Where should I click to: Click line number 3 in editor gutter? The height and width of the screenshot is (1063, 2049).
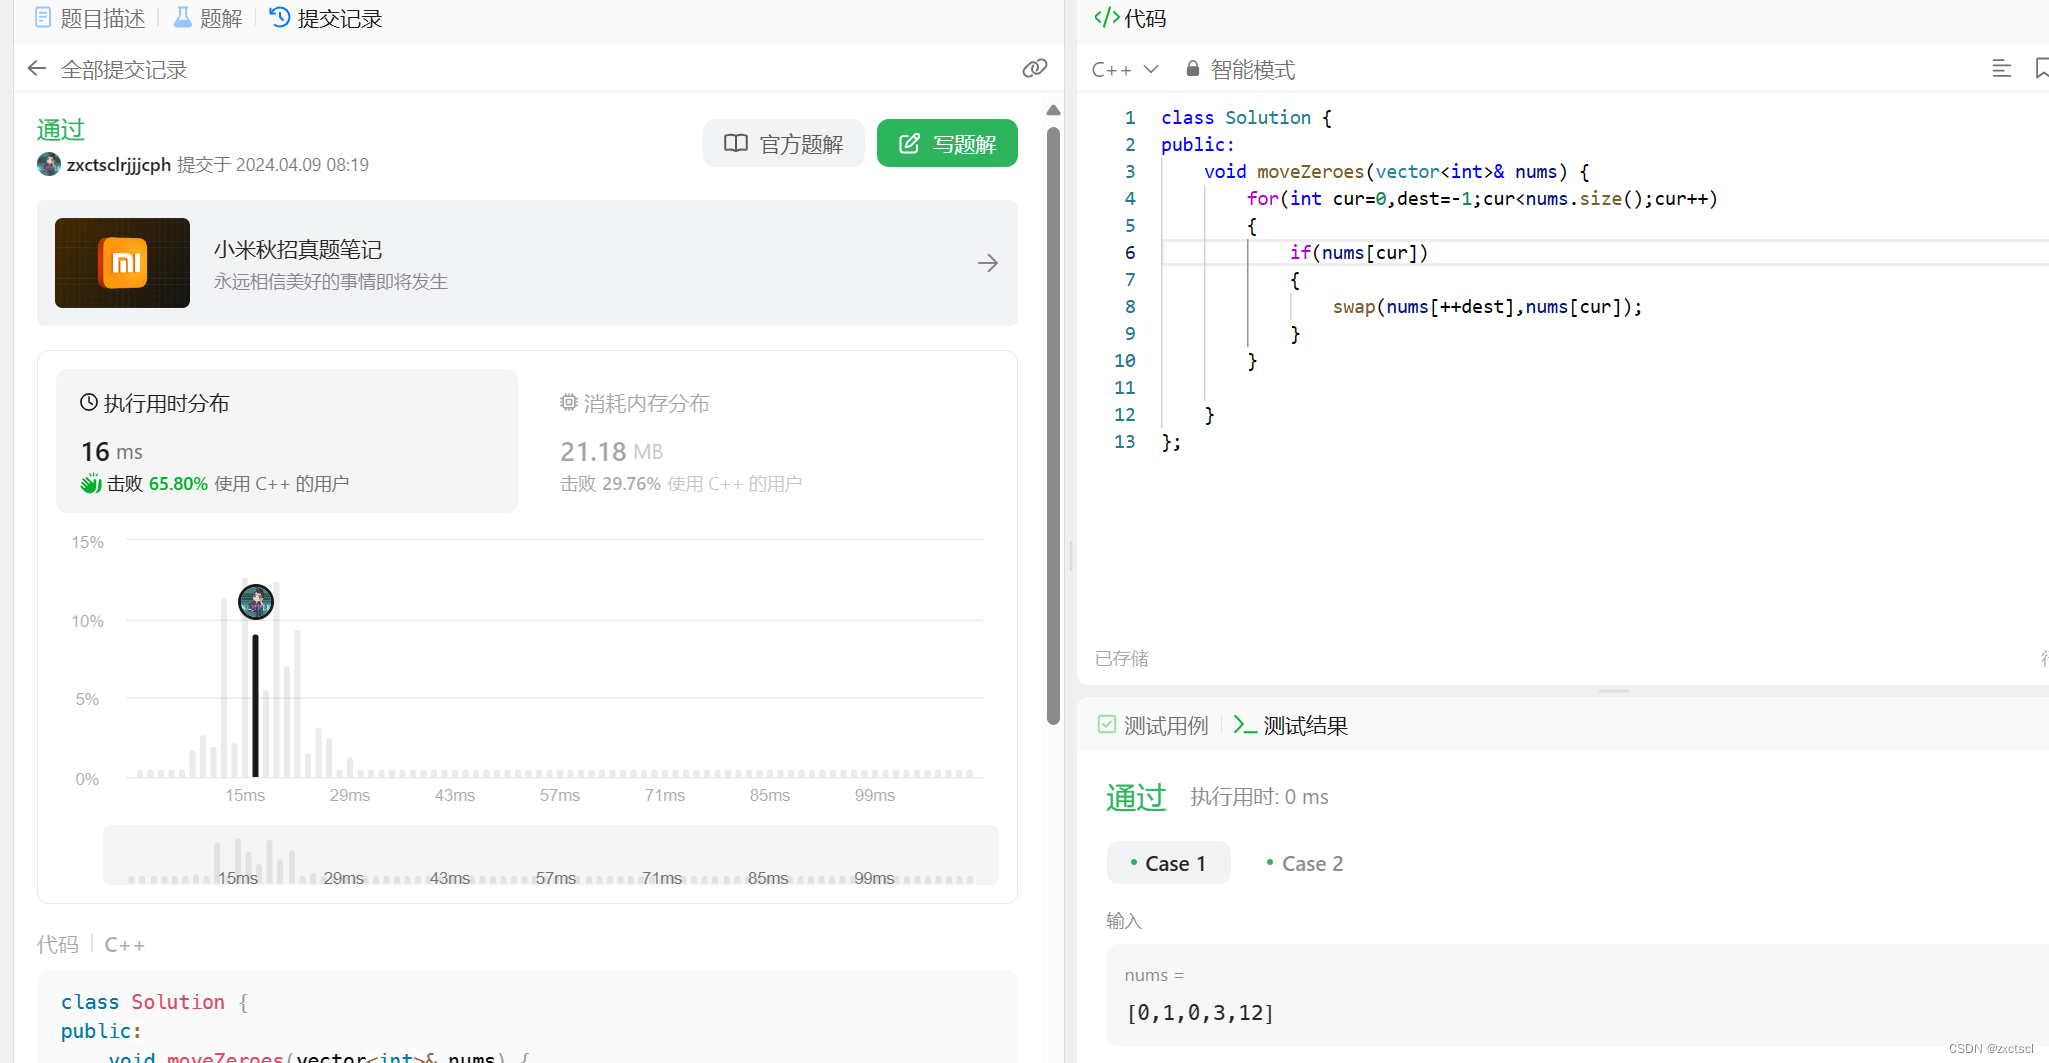pyautogui.click(x=1130, y=172)
